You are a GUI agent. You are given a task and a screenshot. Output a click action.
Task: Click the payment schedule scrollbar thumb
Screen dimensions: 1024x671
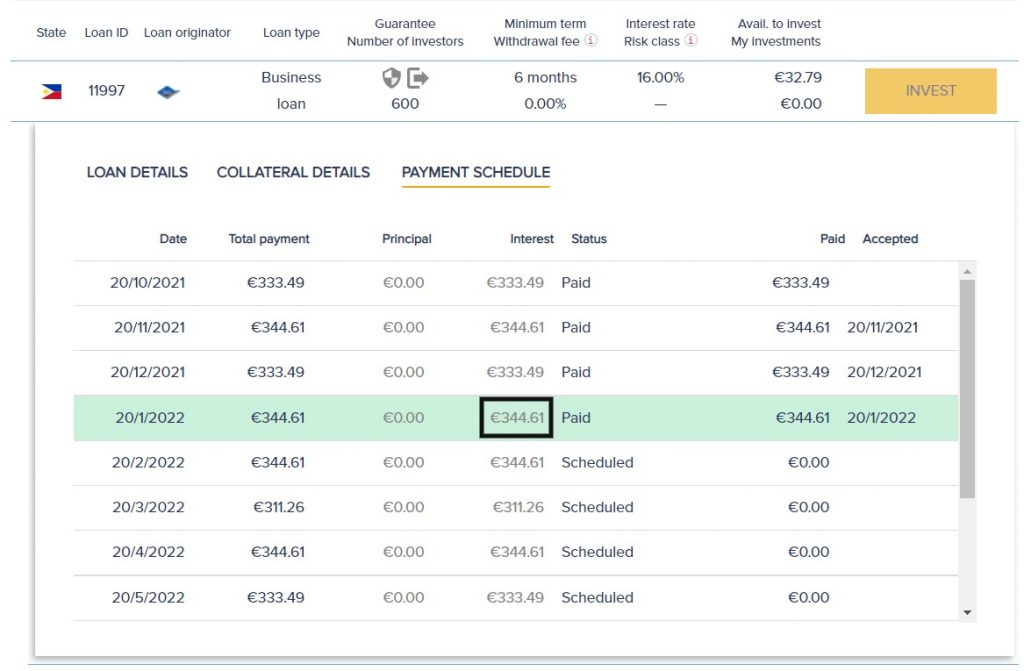[967, 388]
